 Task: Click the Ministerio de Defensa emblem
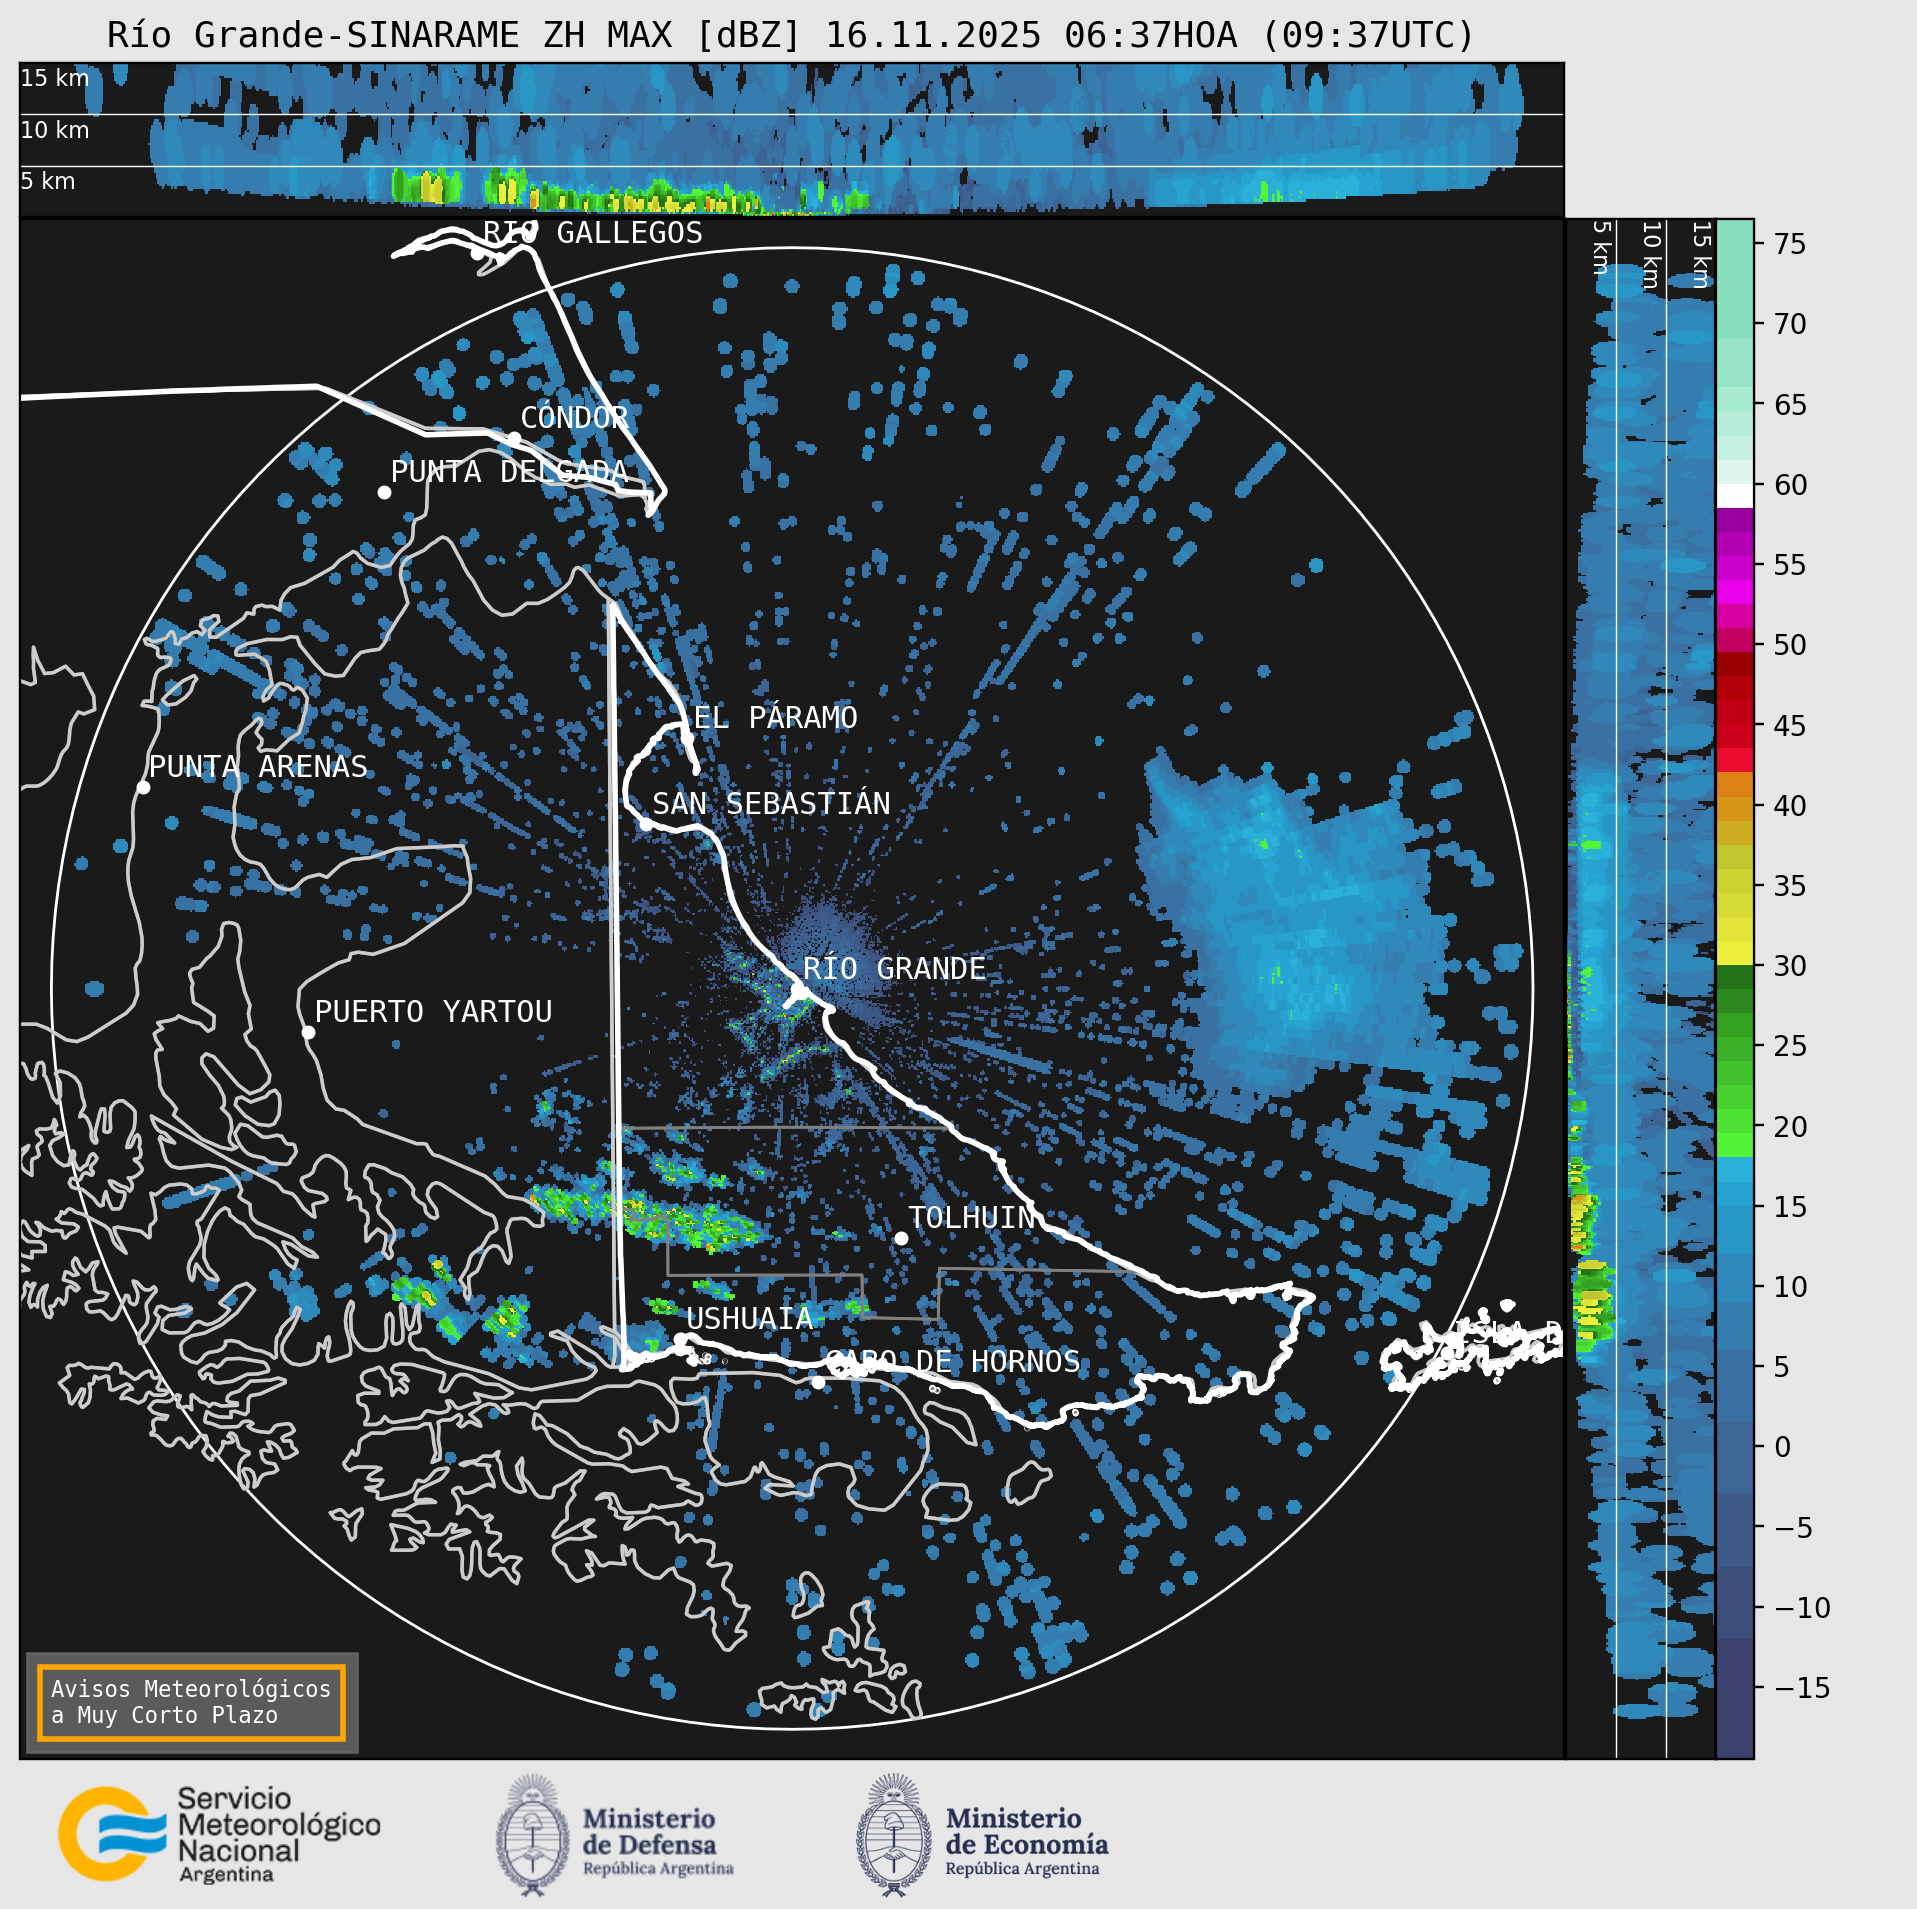point(533,1834)
